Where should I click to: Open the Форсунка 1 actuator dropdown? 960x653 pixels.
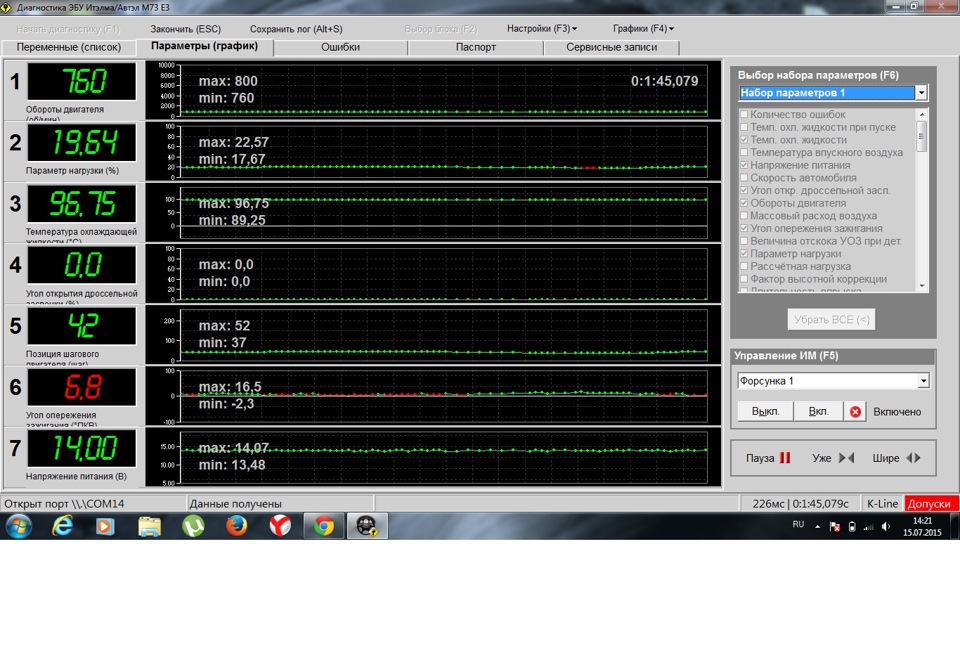click(x=923, y=381)
